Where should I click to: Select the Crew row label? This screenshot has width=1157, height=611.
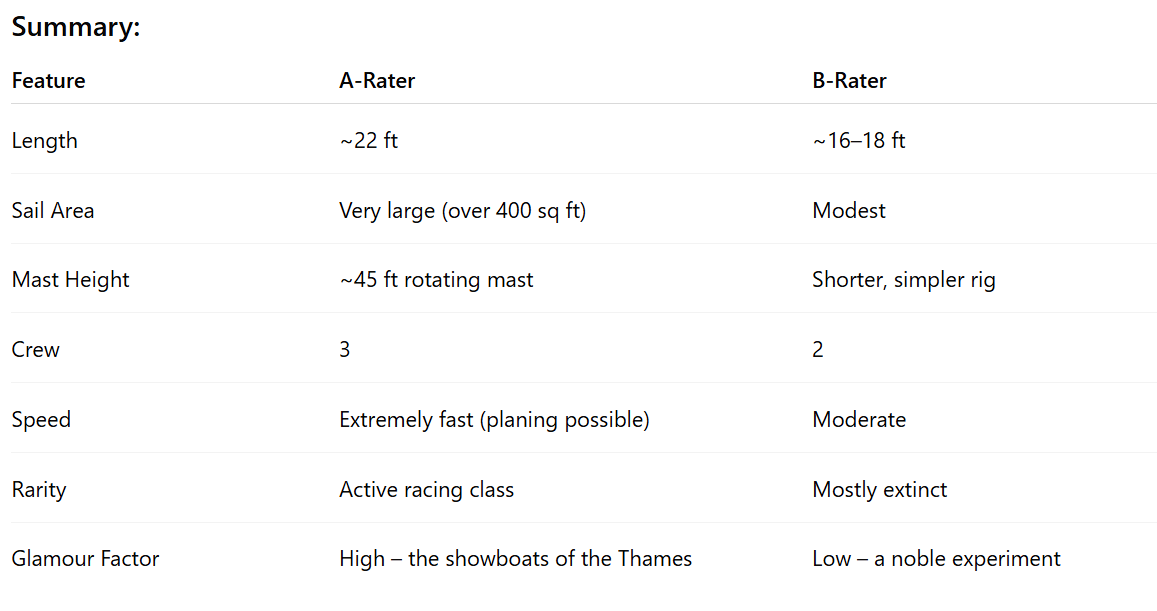(36, 350)
